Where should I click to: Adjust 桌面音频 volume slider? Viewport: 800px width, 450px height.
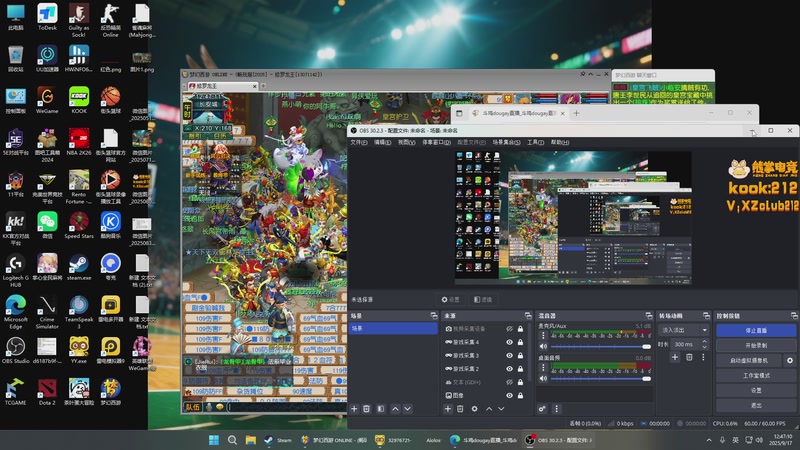click(x=601, y=379)
